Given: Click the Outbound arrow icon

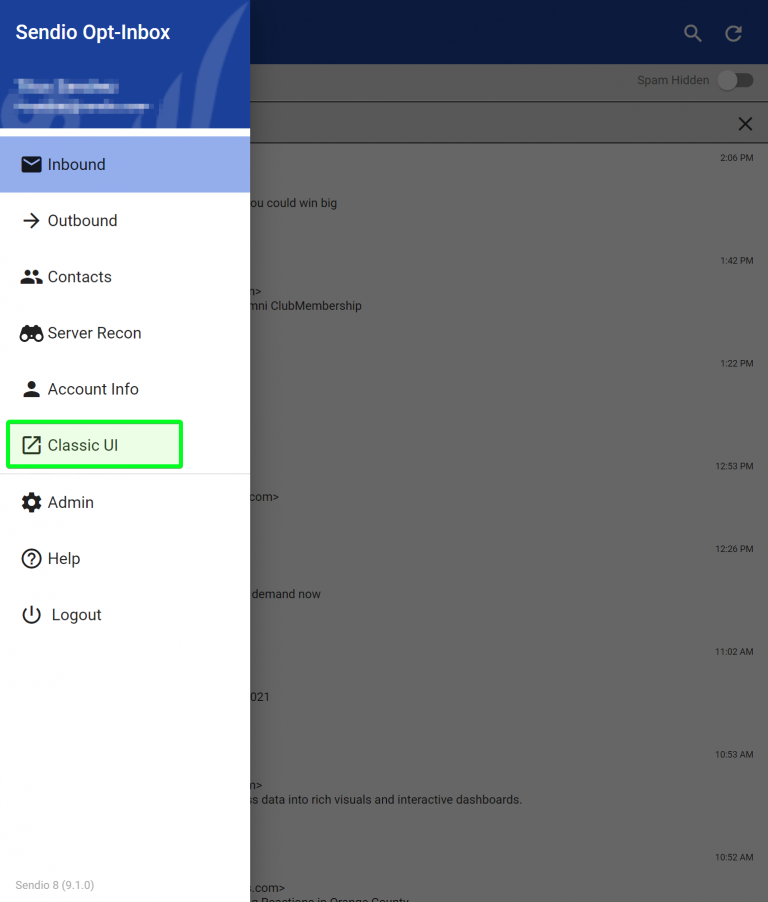Looking at the screenshot, I should (x=31, y=221).
